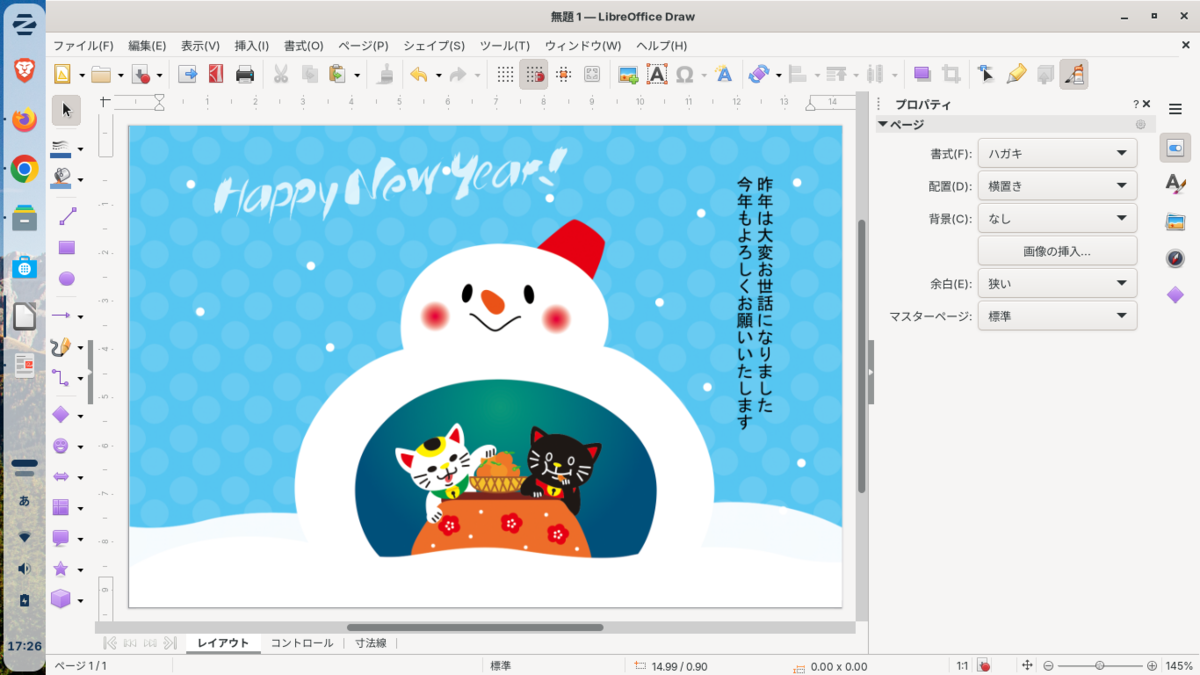Viewport: 1200px width, 675px height.
Task: Click the Open folder icon
Action: (101, 74)
